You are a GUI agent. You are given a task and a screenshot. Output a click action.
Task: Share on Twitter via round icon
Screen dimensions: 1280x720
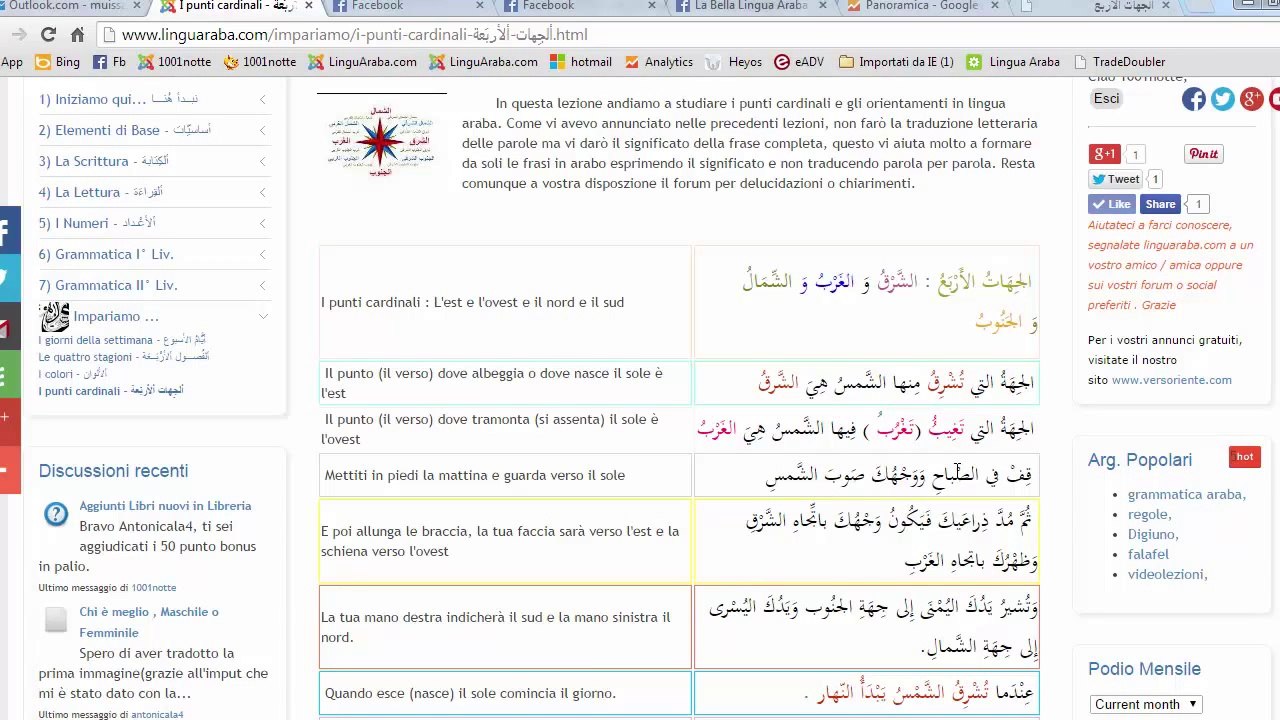(x=1223, y=99)
